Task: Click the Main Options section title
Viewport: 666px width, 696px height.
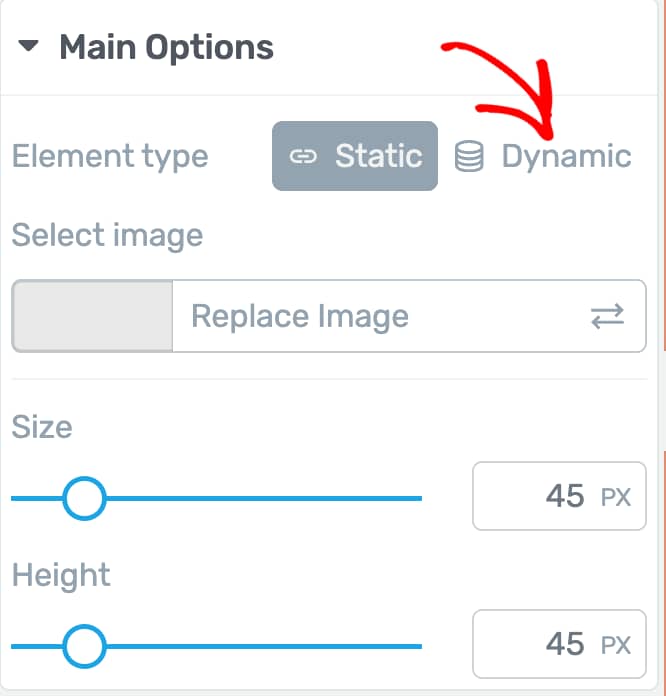Action: click(x=166, y=47)
